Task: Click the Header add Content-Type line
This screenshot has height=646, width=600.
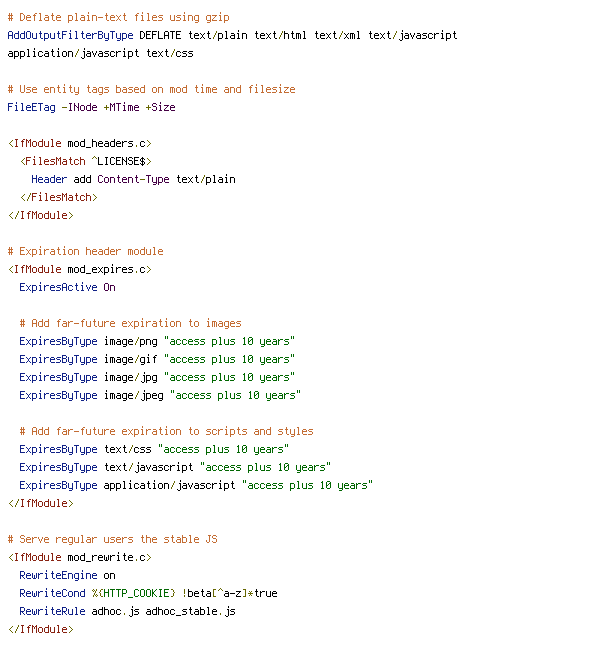Action: (134, 180)
